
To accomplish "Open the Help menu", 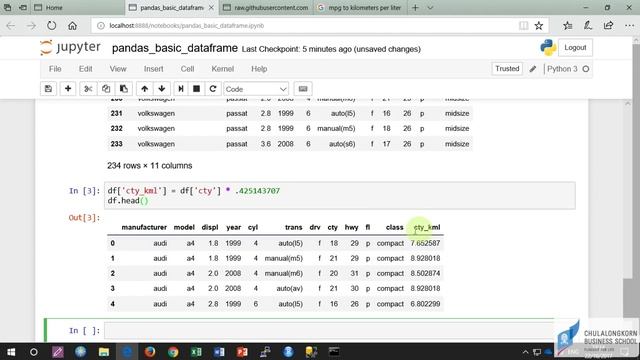I will [259, 69].
